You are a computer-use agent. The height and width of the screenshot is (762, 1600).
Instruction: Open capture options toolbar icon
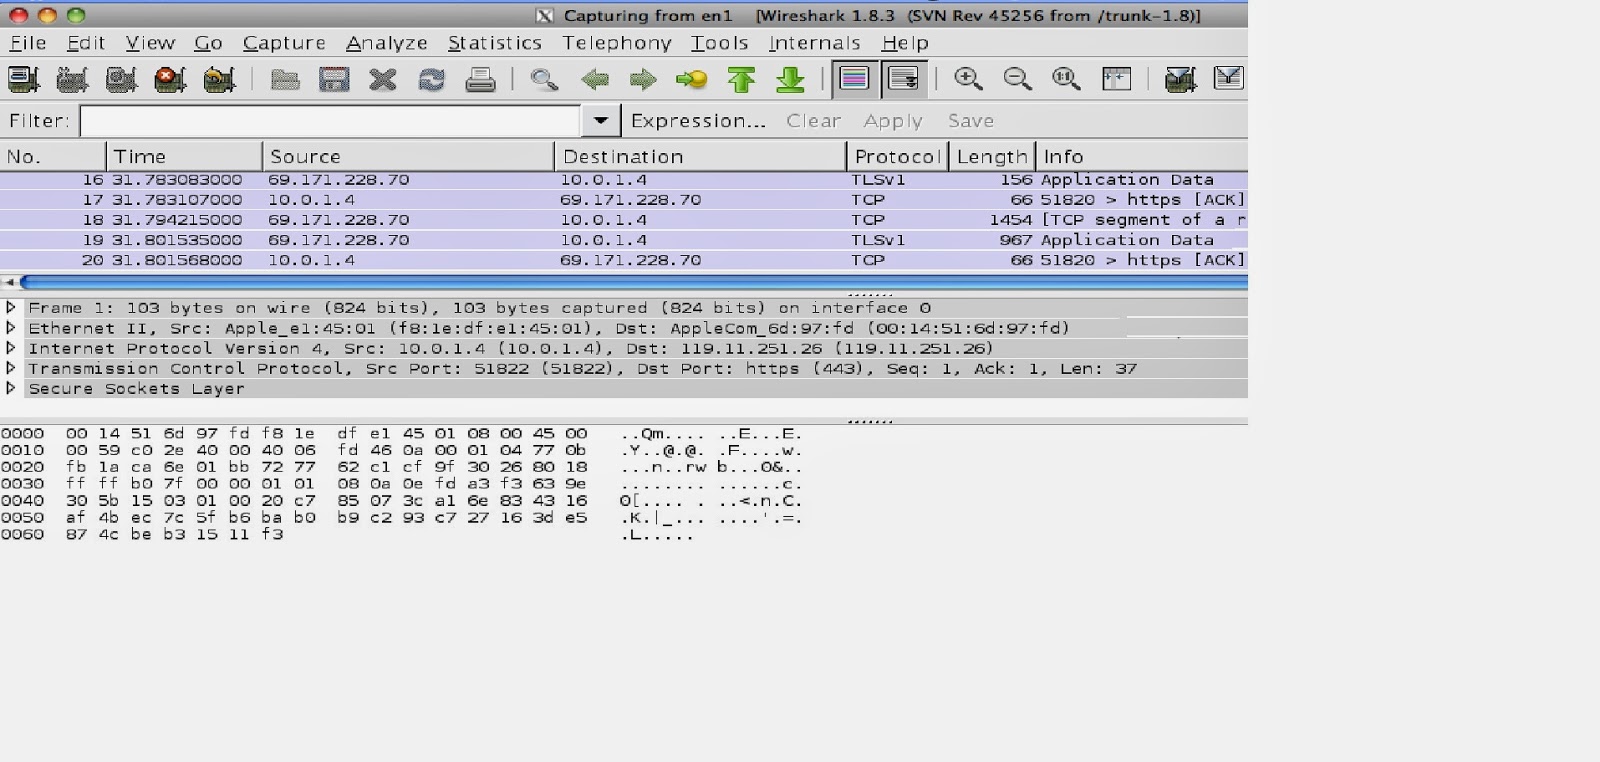(72, 79)
